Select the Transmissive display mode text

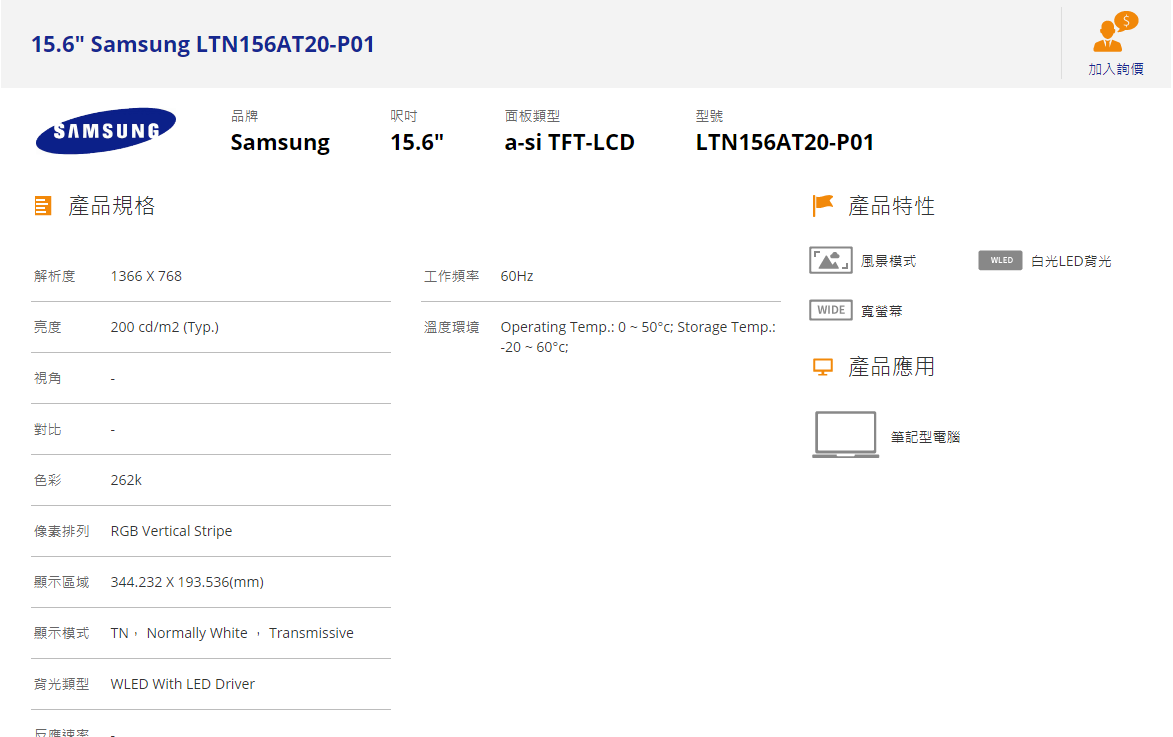point(311,633)
